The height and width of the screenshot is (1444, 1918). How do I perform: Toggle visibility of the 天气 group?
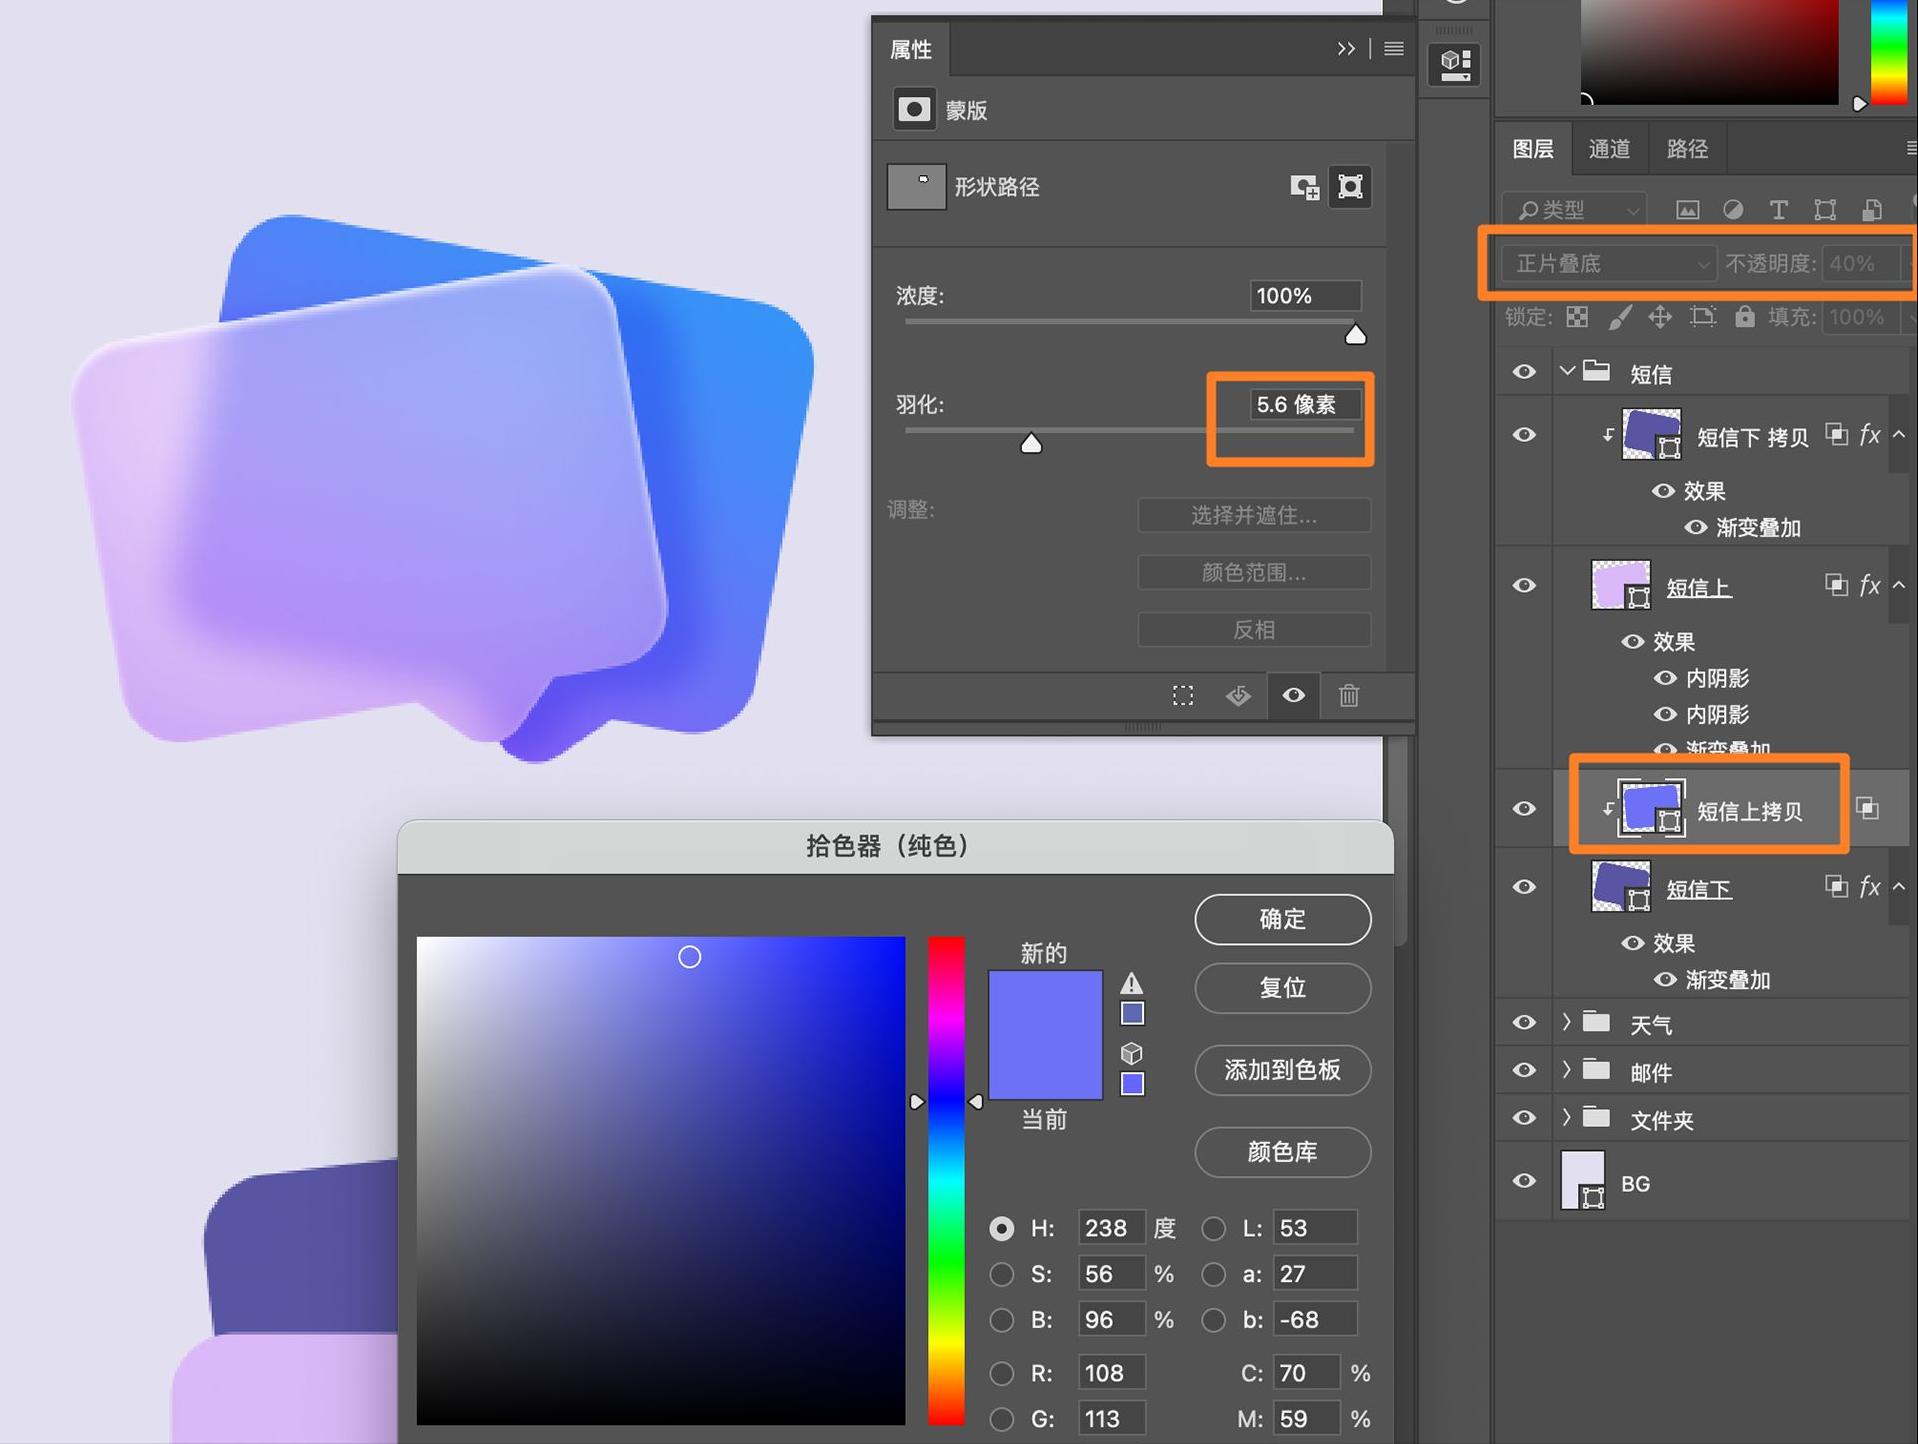click(x=1523, y=1023)
